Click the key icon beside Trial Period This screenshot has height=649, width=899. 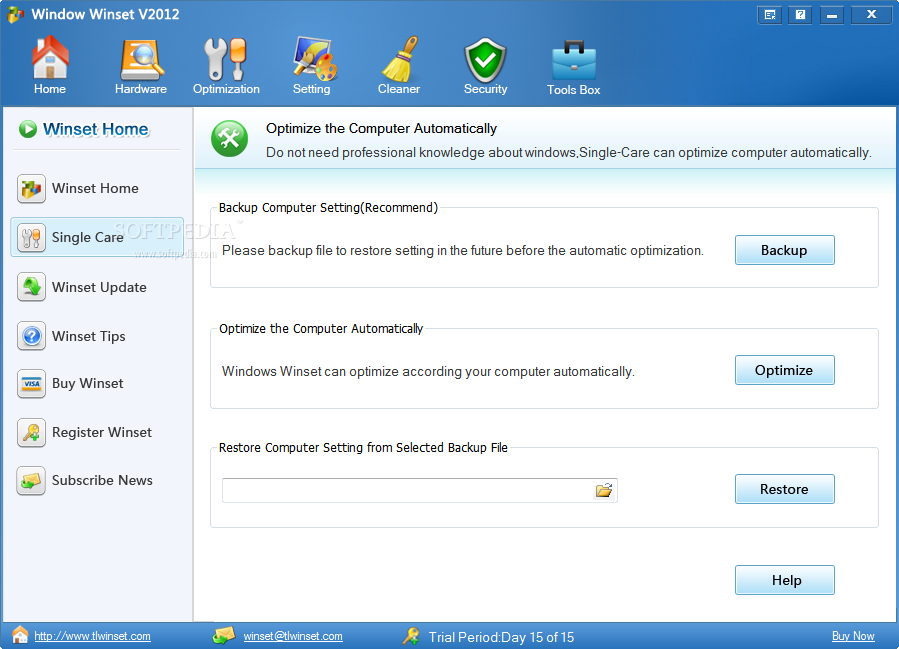tap(411, 636)
